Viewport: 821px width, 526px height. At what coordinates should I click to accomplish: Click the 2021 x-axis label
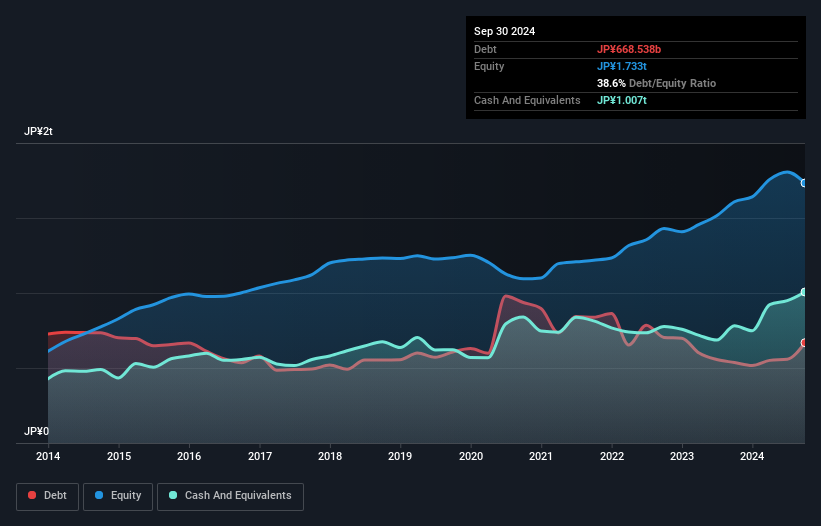point(541,456)
